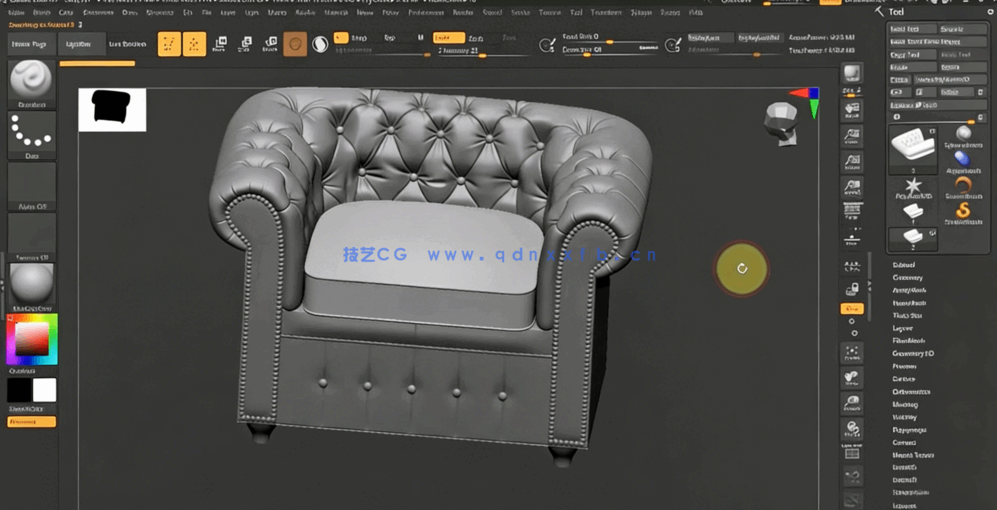Toggle the orange Mrgb button

coord(341,38)
